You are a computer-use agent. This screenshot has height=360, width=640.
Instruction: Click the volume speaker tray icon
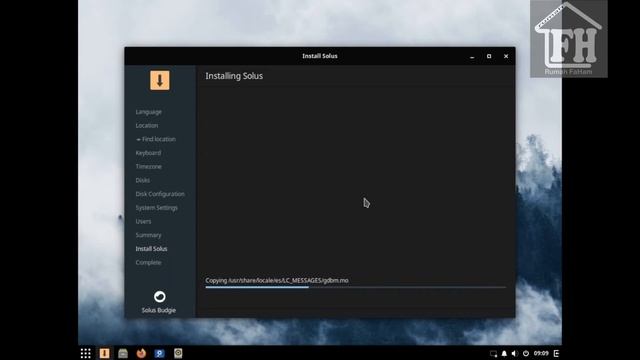point(515,353)
